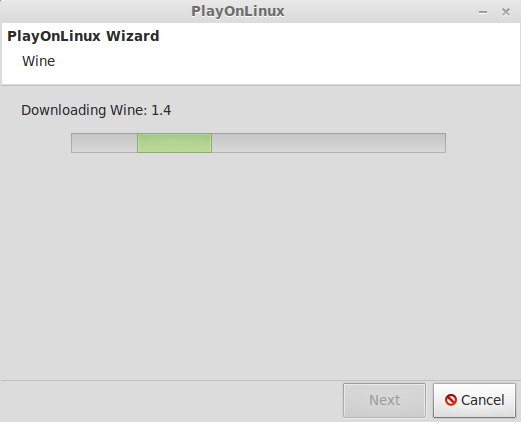521x422 pixels.
Task: Click the word Downloading in status label
Action: tap(63, 110)
